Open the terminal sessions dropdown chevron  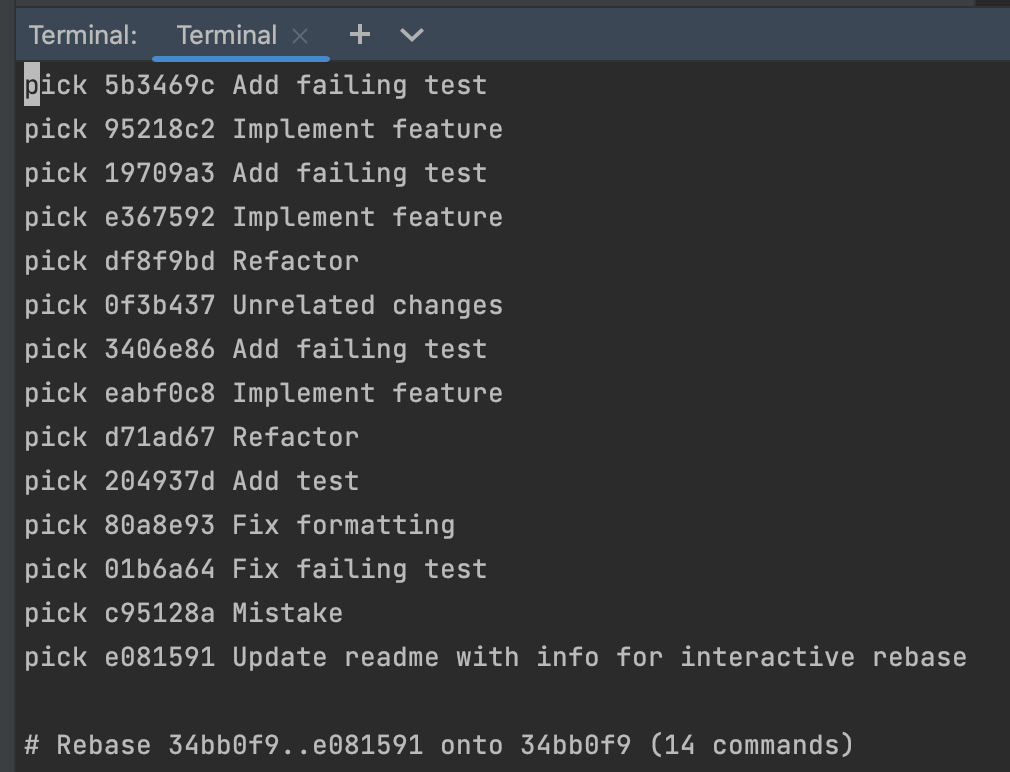click(x=410, y=34)
